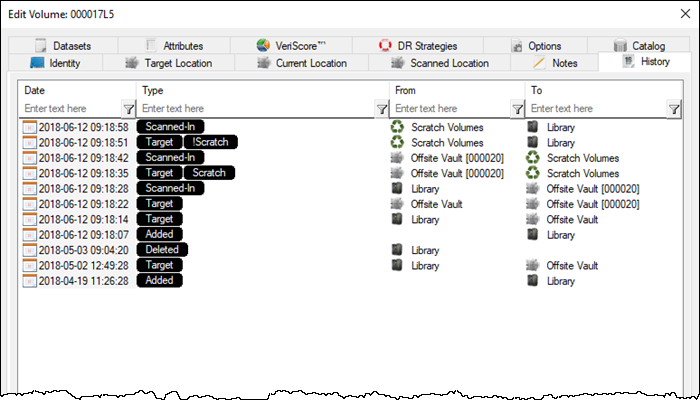Switch to the Datasets tab
700x400 pixels.
(63, 46)
